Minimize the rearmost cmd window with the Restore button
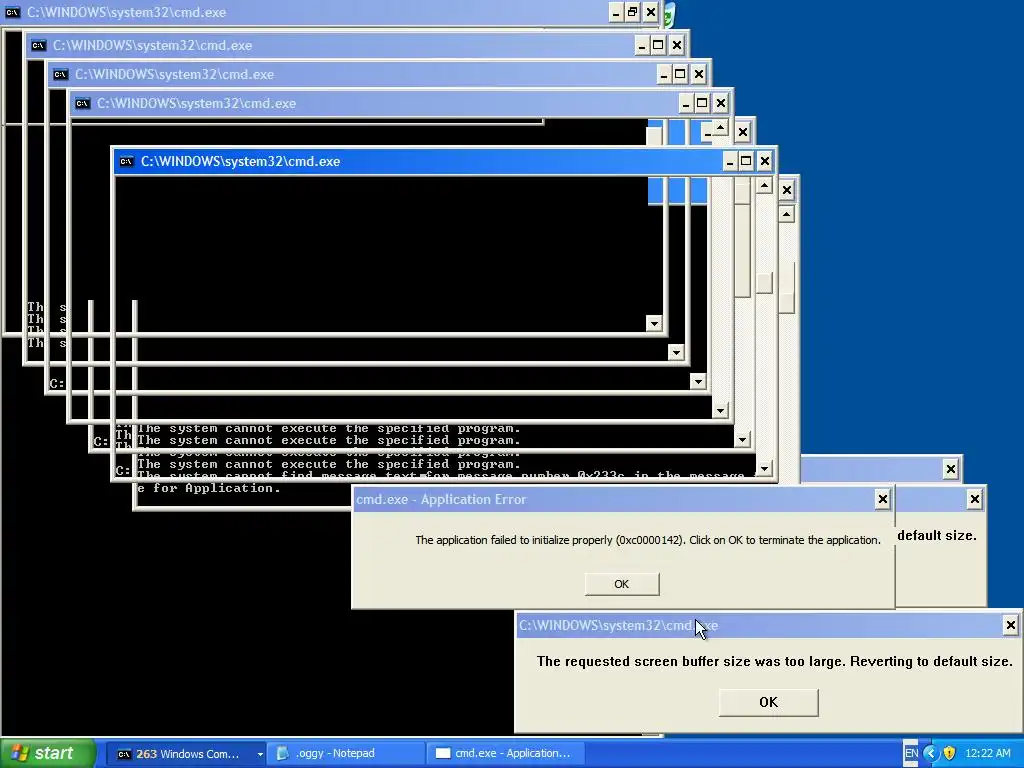This screenshot has width=1024, height=768. [x=615, y=12]
